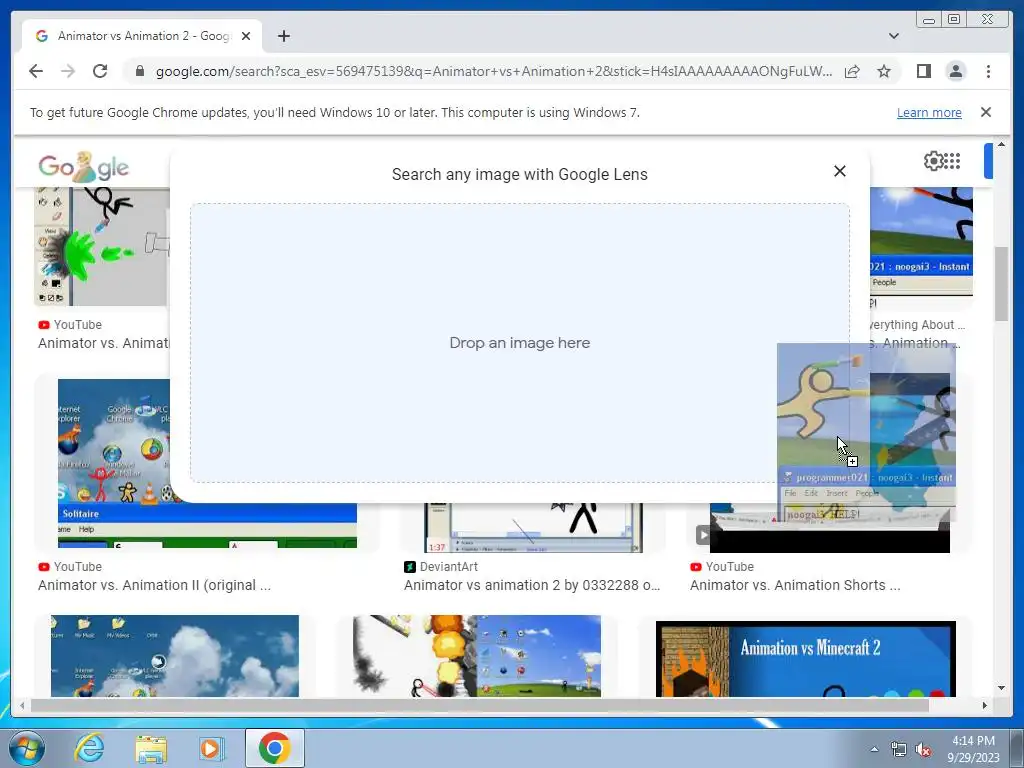The width and height of the screenshot is (1024, 768).
Task: Share this page from address bar
Action: pos(852,71)
